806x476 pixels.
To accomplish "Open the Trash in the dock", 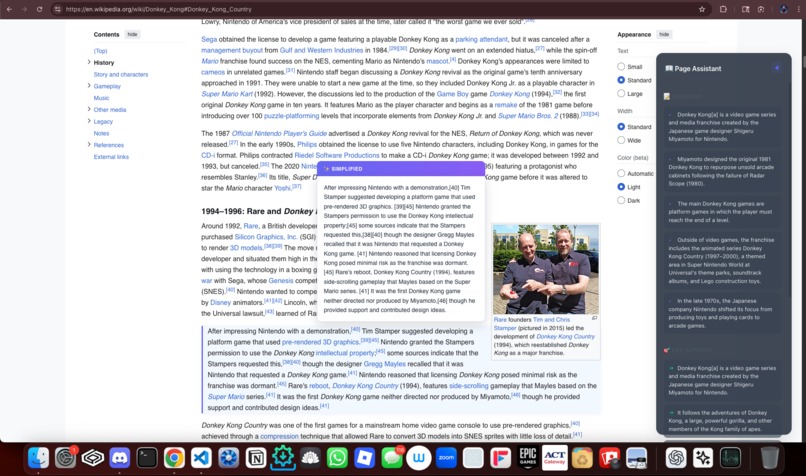I will click(x=770, y=457).
